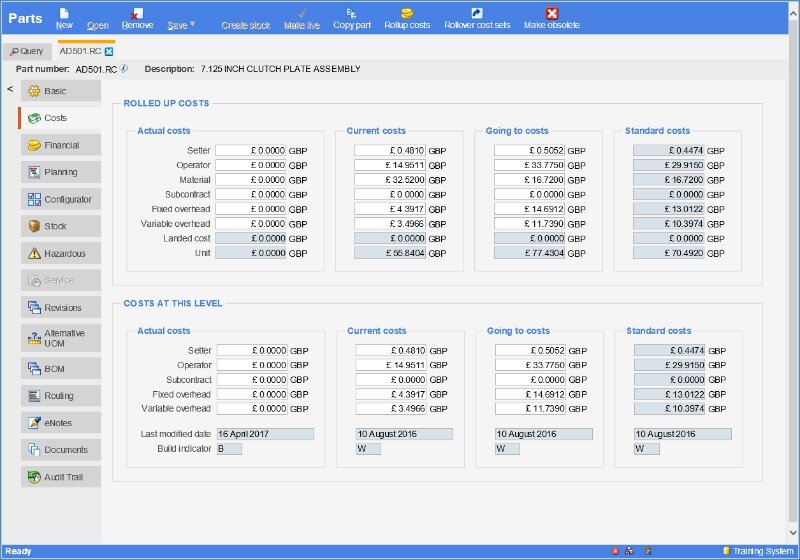Open the Hazardous section in the sidebar
800x560 pixels.
tap(60, 254)
